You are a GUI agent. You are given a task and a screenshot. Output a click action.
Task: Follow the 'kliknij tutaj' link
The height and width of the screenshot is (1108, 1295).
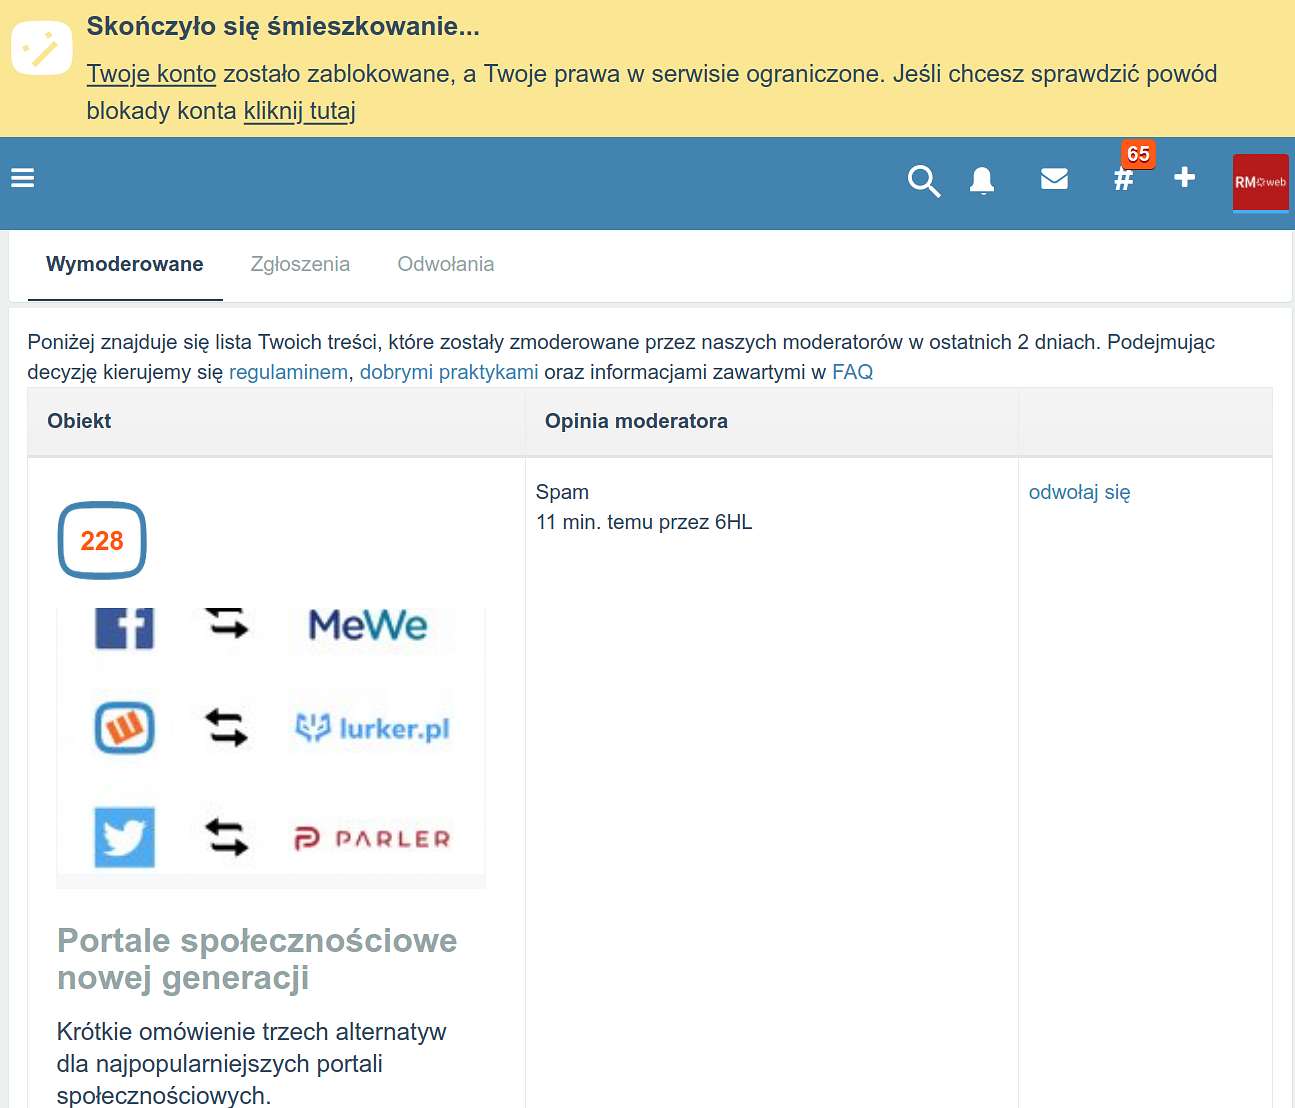tap(300, 111)
